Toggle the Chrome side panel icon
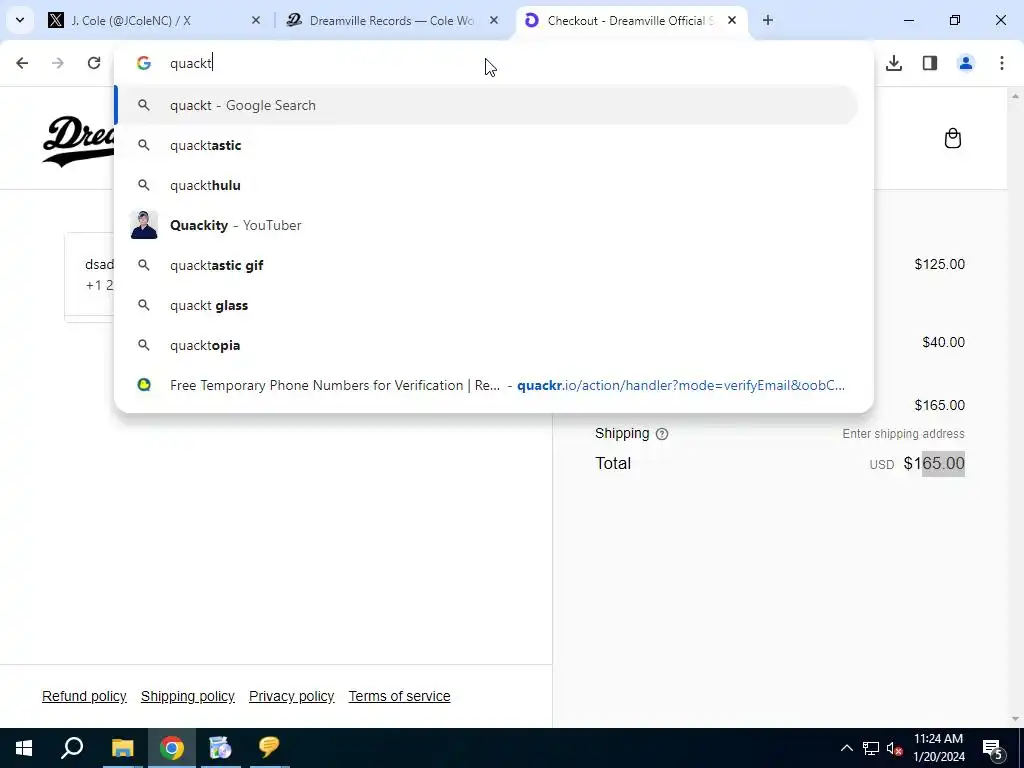 point(930,63)
